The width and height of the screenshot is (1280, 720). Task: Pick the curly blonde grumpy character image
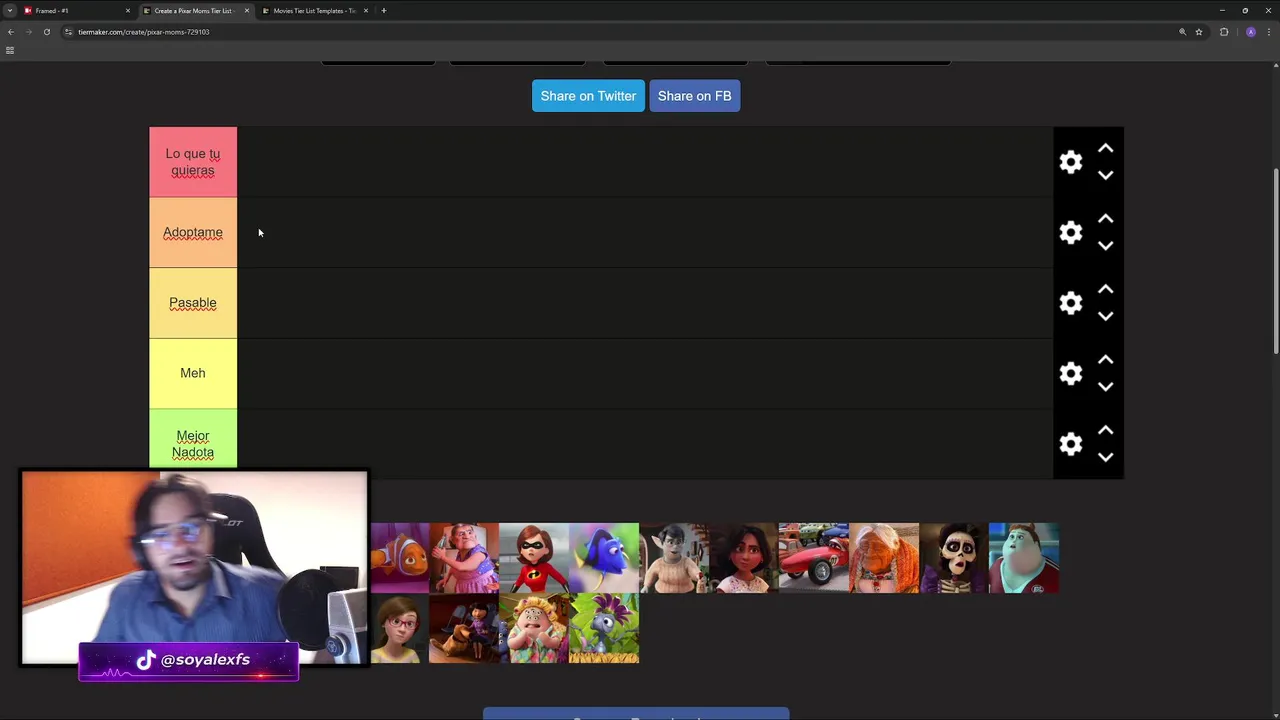(x=534, y=628)
